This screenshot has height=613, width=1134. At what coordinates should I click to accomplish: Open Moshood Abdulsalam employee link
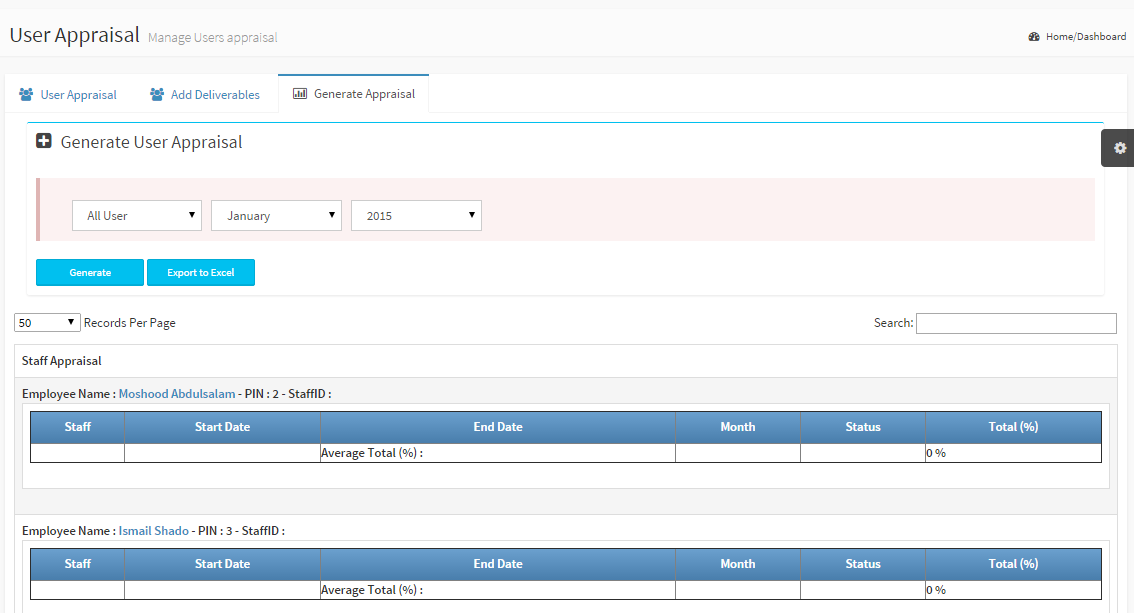point(177,394)
